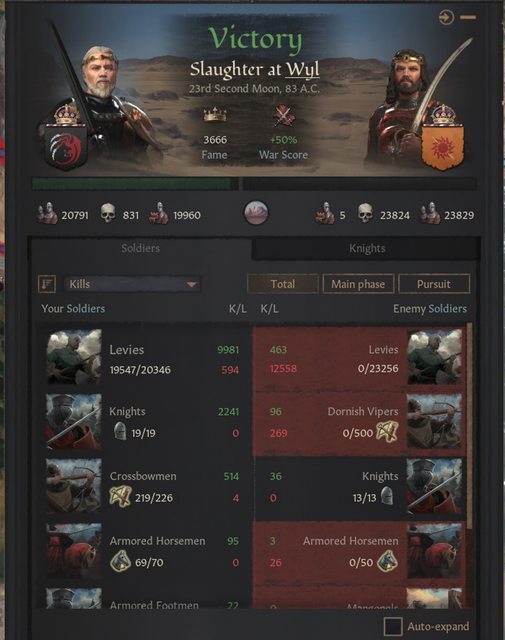Switch to the Soldiers tab

[140, 248]
